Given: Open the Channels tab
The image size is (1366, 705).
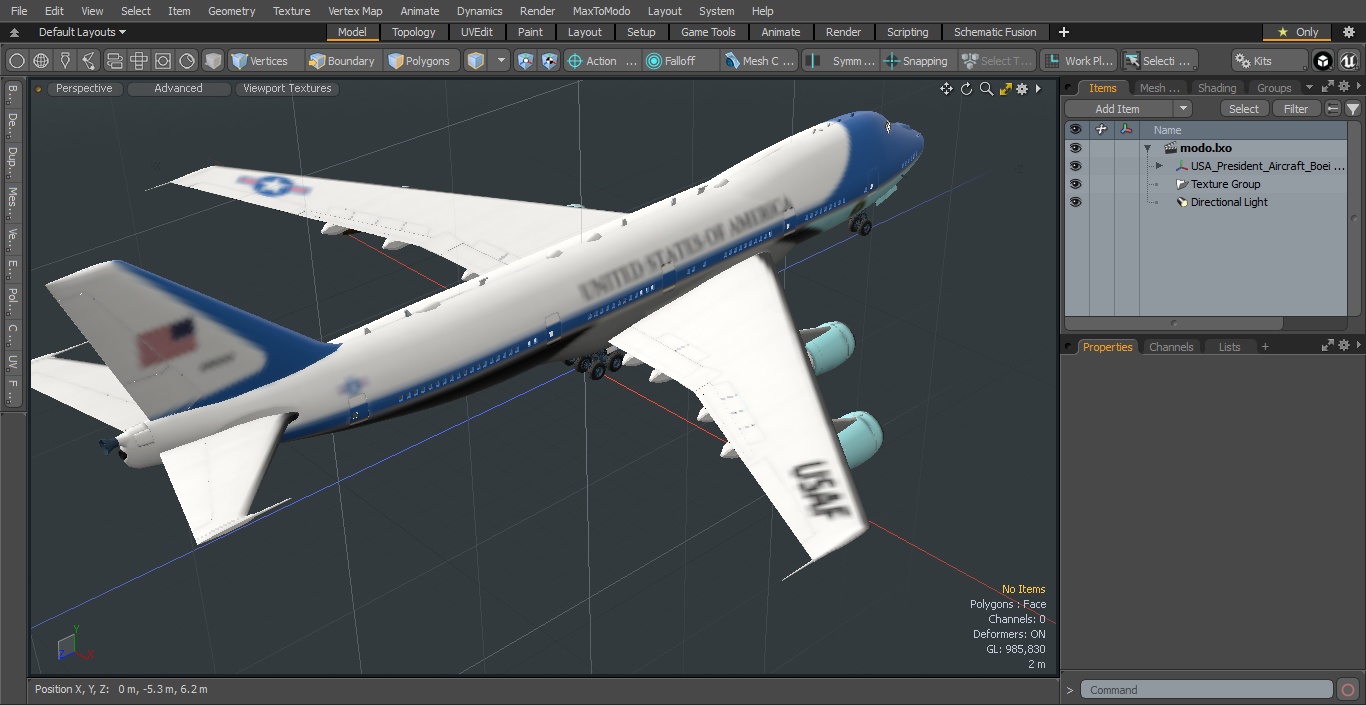Looking at the screenshot, I should point(1171,347).
